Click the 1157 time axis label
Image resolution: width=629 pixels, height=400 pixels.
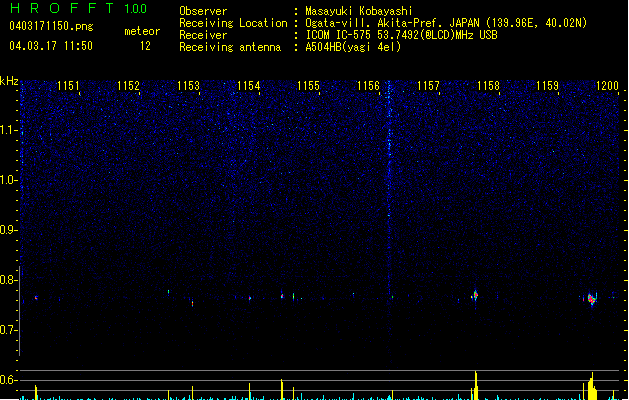pyautogui.click(x=428, y=86)
